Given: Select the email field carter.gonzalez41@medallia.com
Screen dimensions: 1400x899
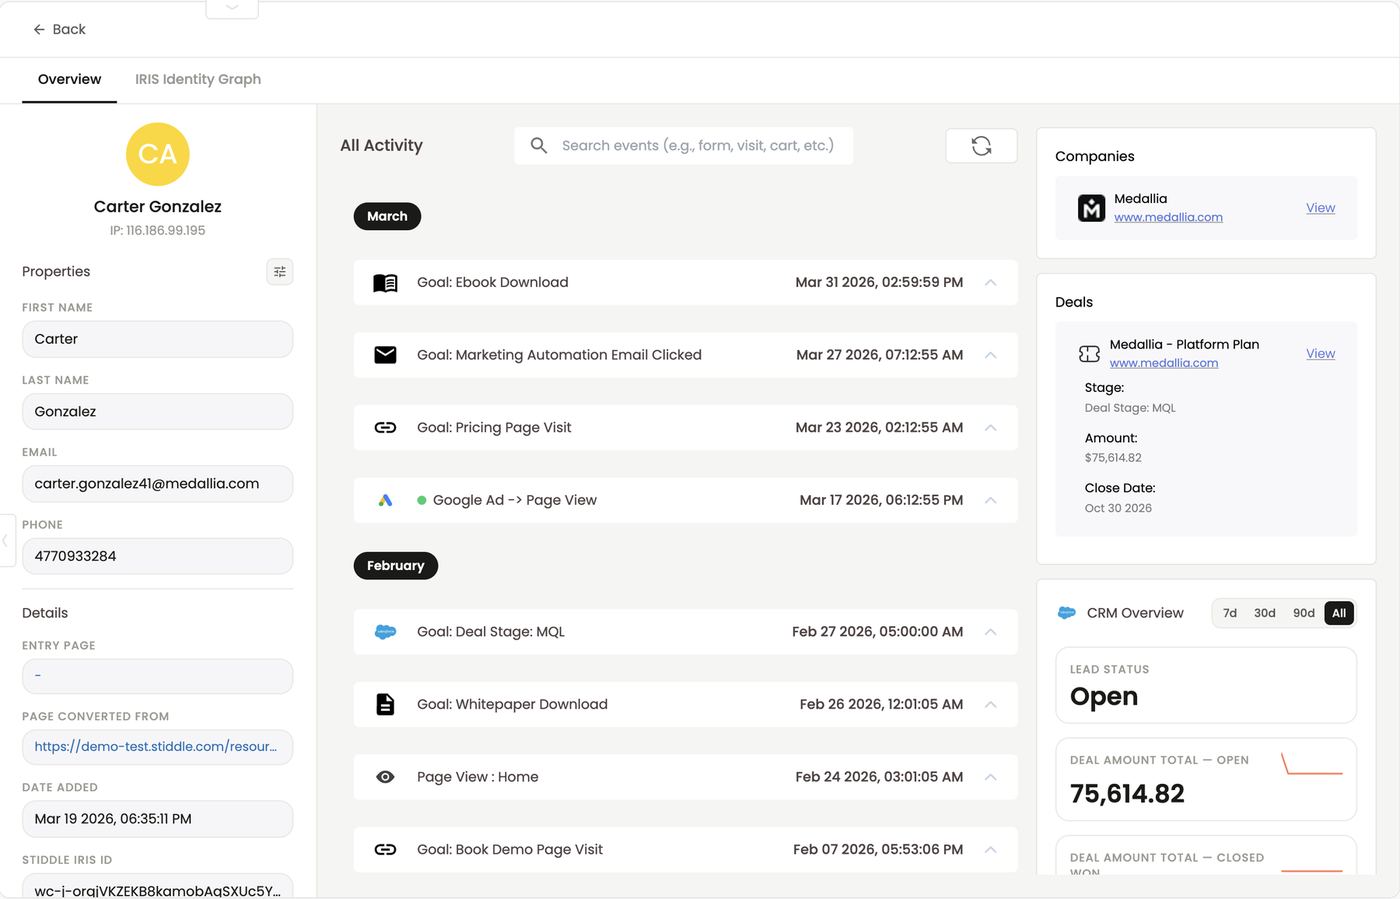Looking at the screenshot, I should tap(157, 483).
